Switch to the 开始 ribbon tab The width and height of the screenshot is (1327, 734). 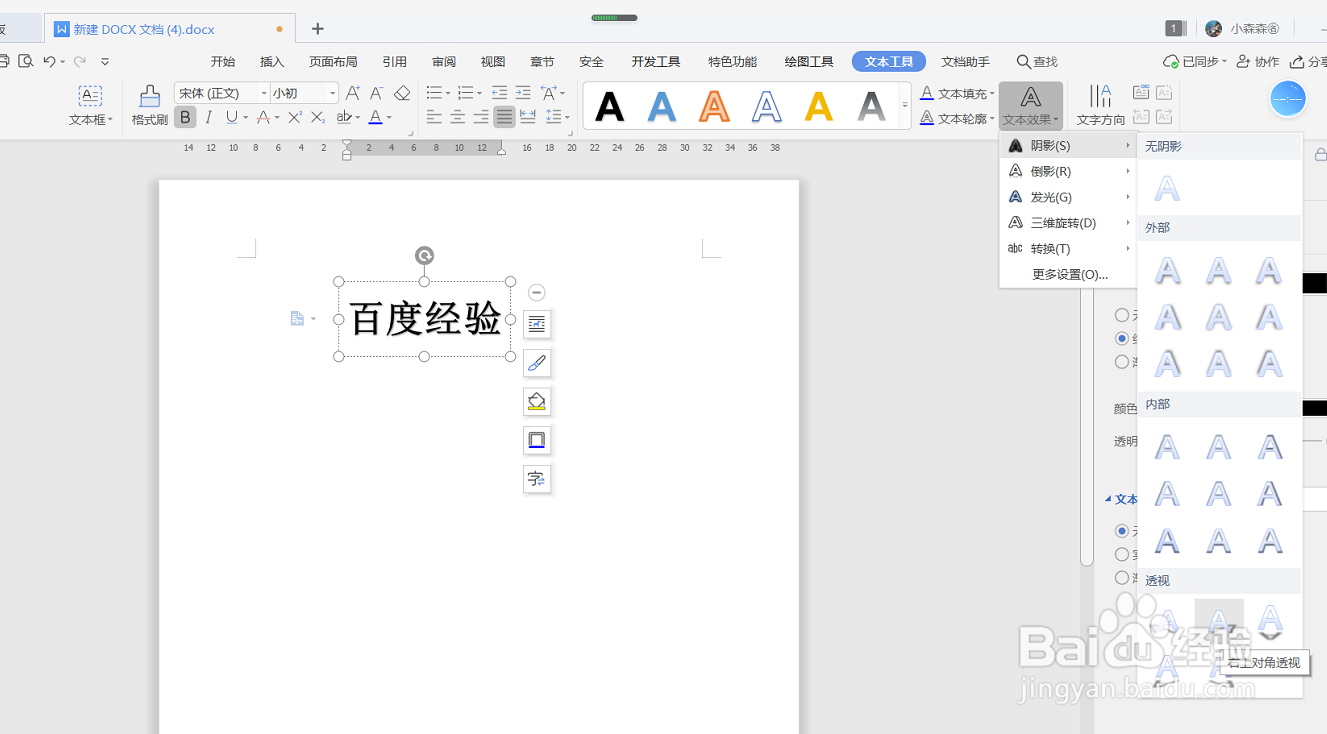(x=223, y=62)
